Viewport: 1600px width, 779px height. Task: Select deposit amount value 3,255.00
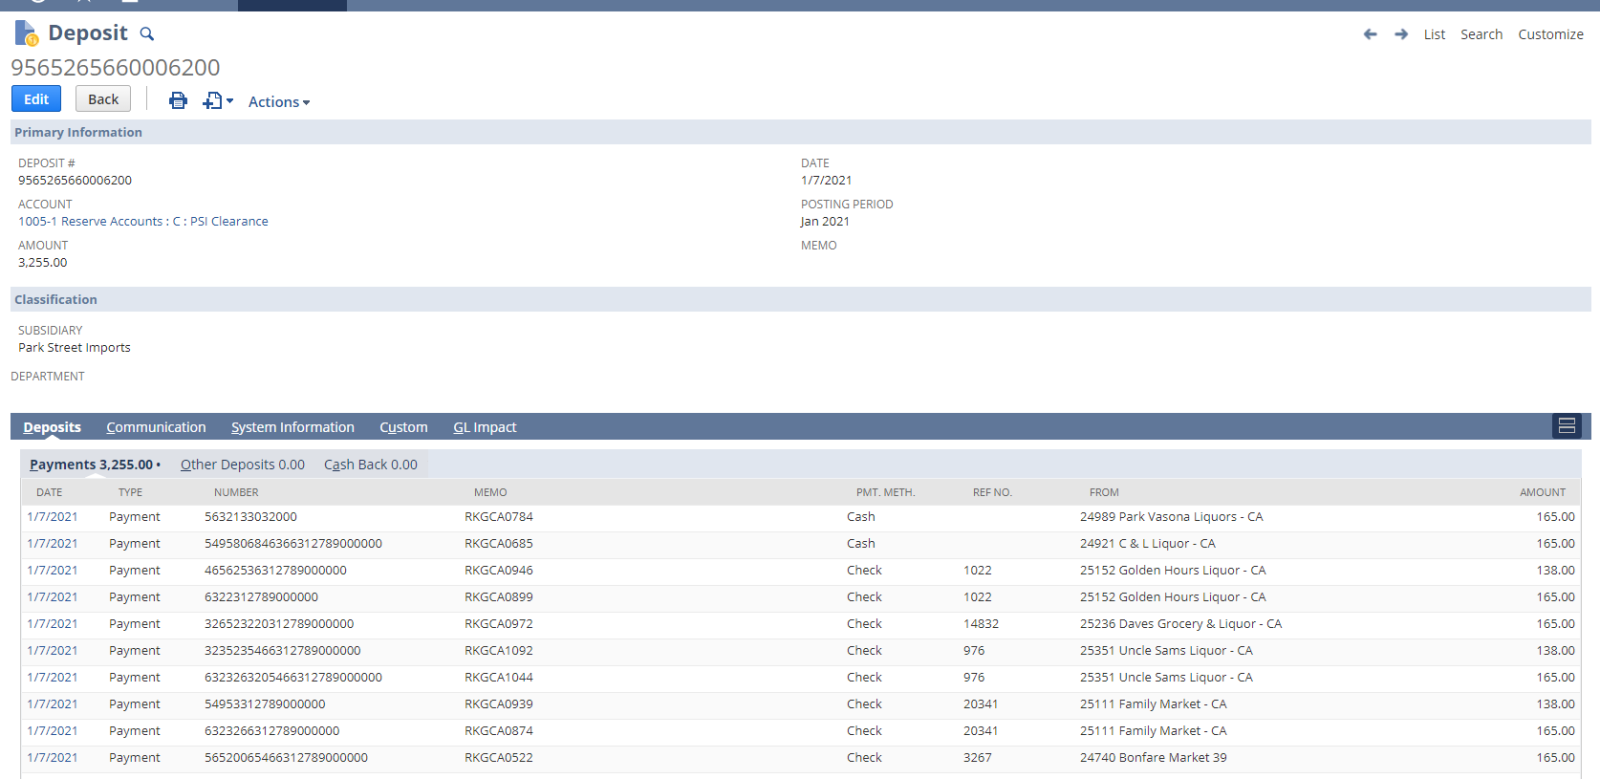(43, 262)
